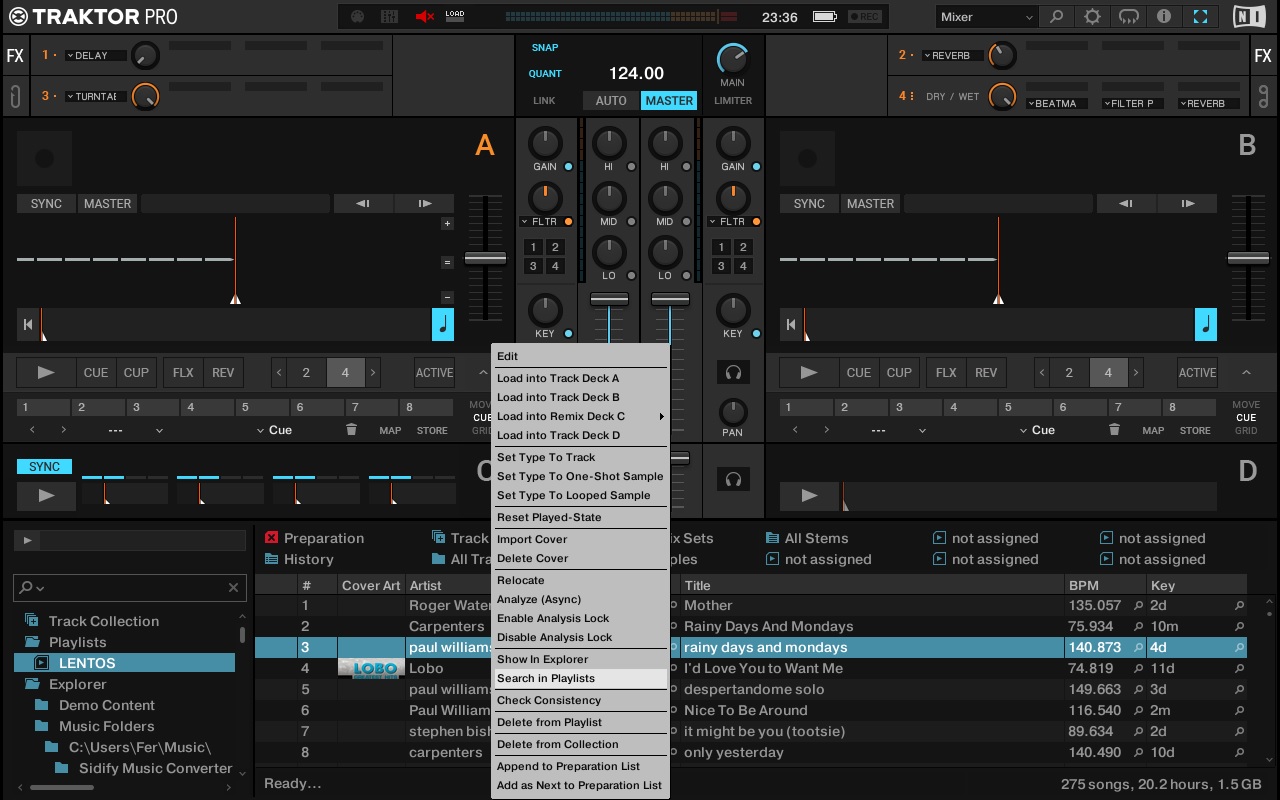Select loop size 2 on Deck A
The width and height of the screenshot is (1280, 800).
tap(306, 373)
